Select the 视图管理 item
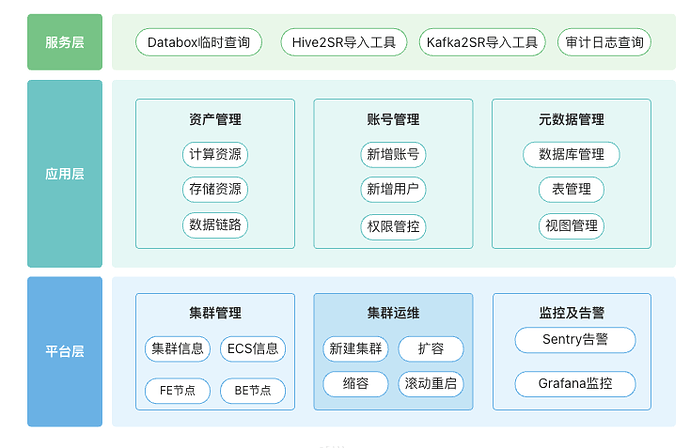The height and width of the screenshot is (448, 690). coord(571,226)
